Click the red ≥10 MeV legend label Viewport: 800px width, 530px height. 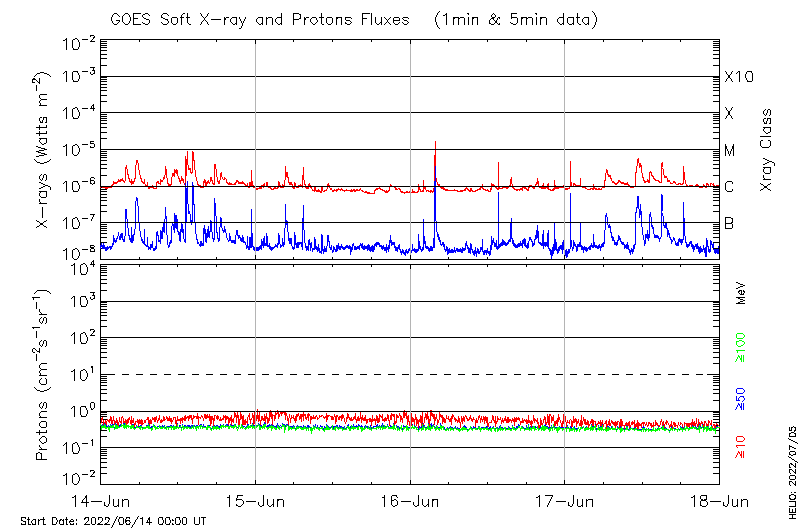point(741,446)
